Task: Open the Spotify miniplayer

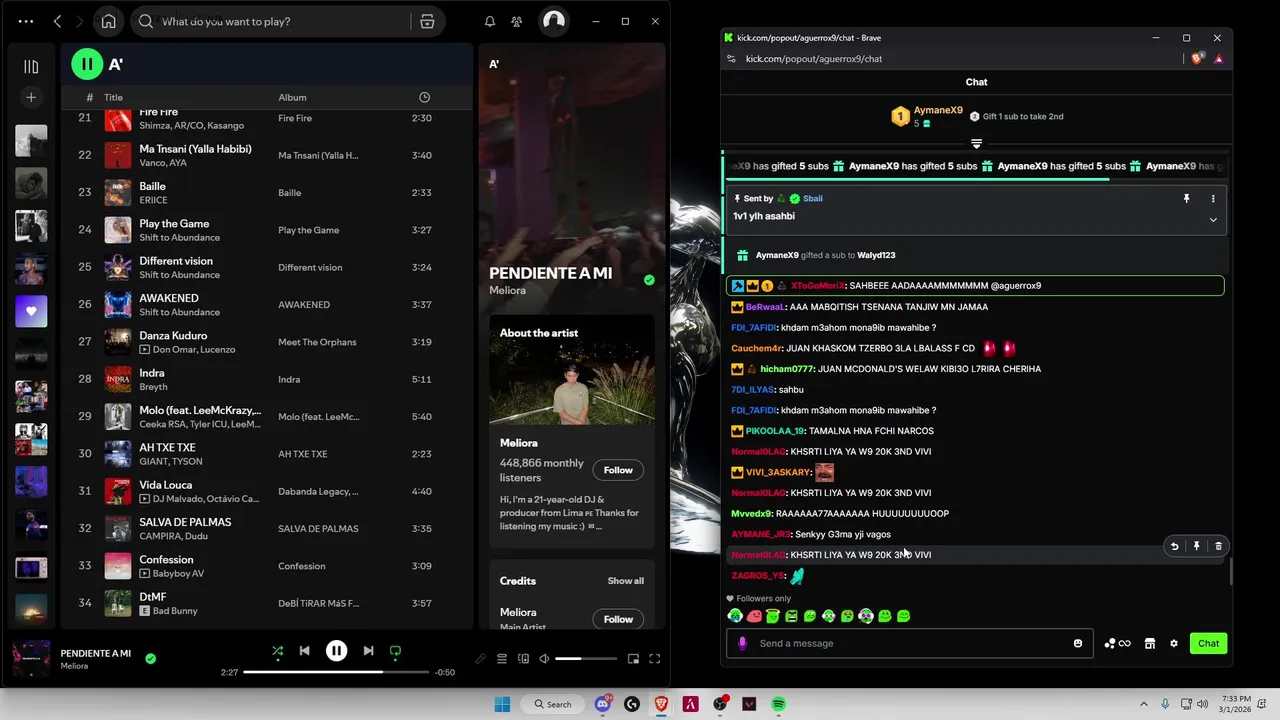Action: (633, 658)
